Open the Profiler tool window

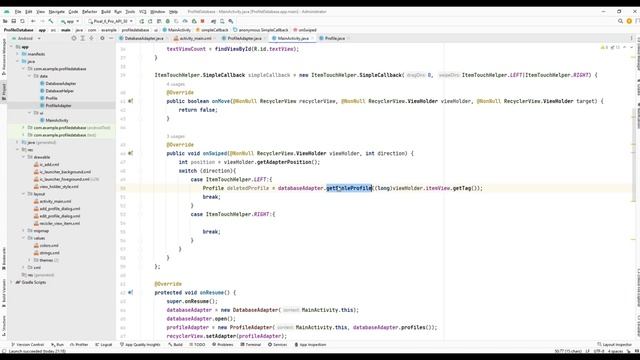click(x=79, y=344)
